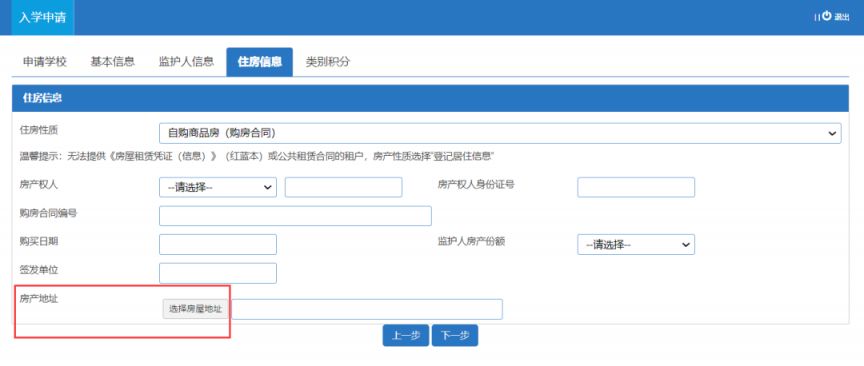The image size is (864, 366).
Task: Go to 类别积分 tab
Action: coord(328,62)
